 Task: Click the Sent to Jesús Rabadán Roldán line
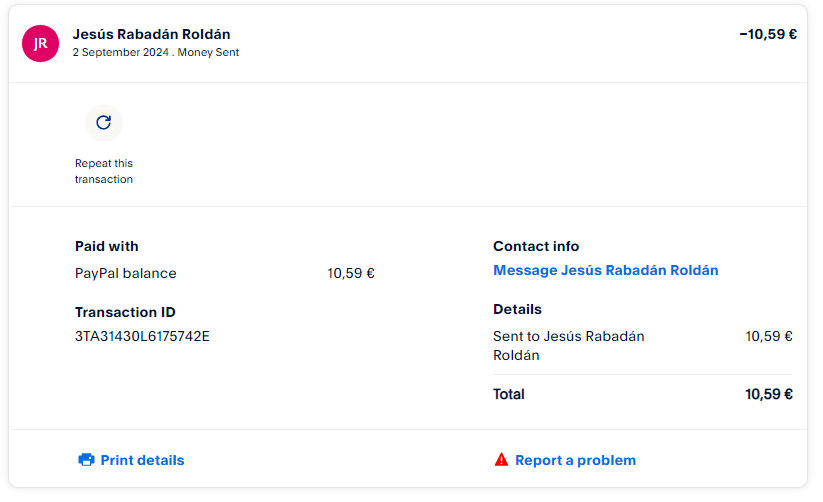pos(568,345)
